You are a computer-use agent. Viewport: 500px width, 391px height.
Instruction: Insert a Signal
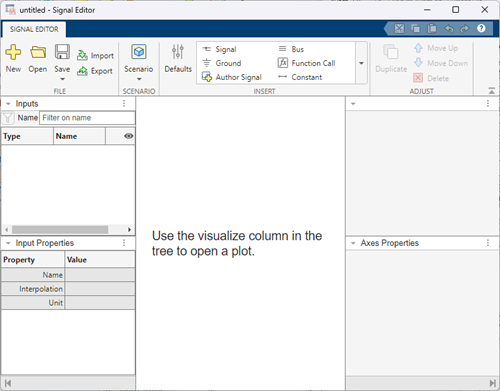(220, 49)
